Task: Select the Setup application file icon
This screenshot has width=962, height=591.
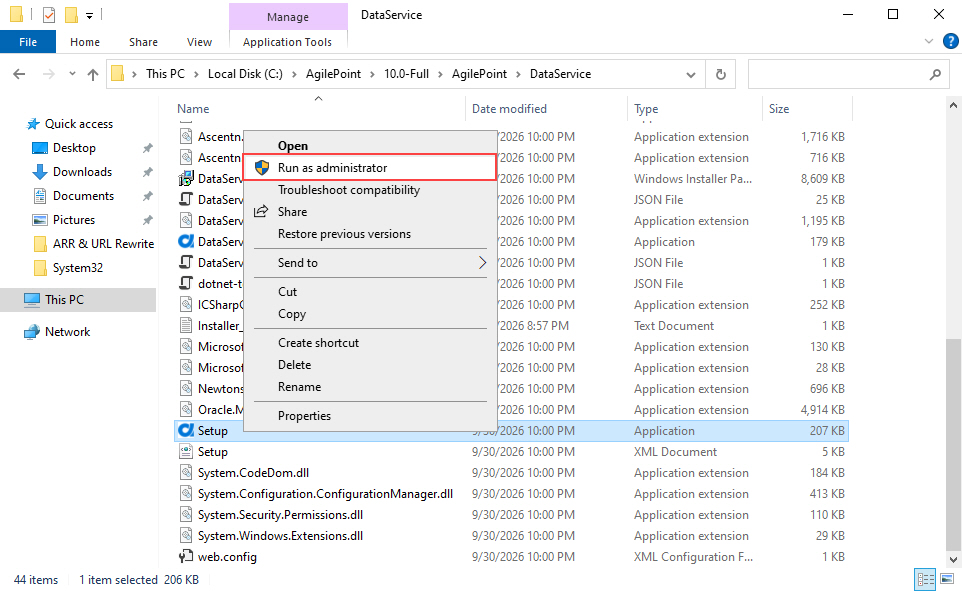Action: (186, 431)
